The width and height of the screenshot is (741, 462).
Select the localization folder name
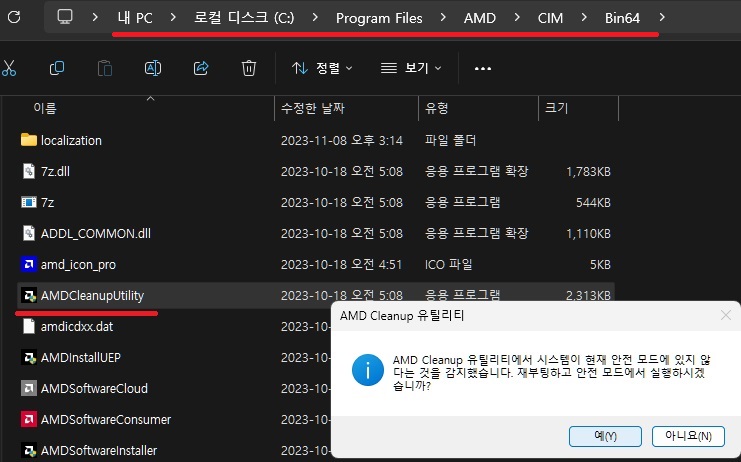coord(71,140)
